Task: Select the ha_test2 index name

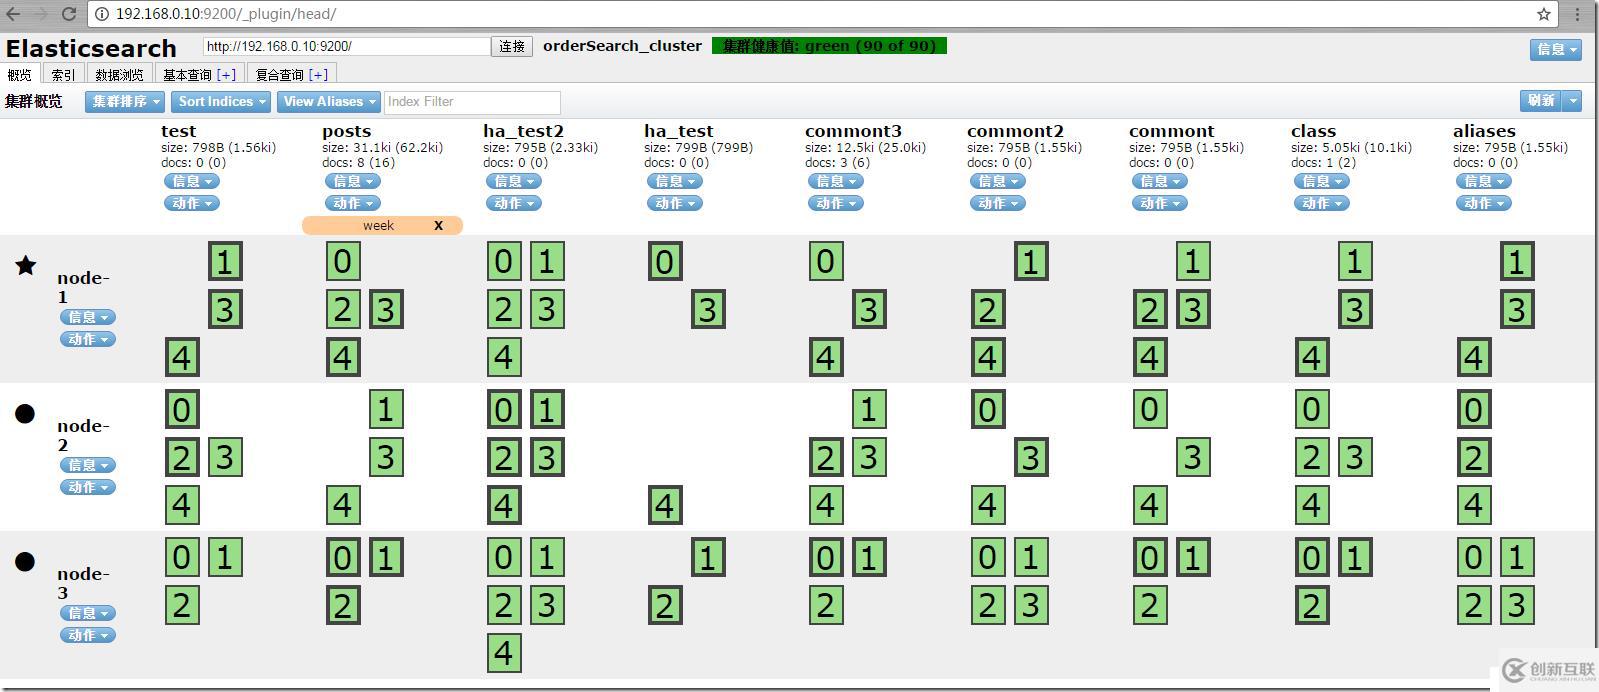Action: pos(523,131)
